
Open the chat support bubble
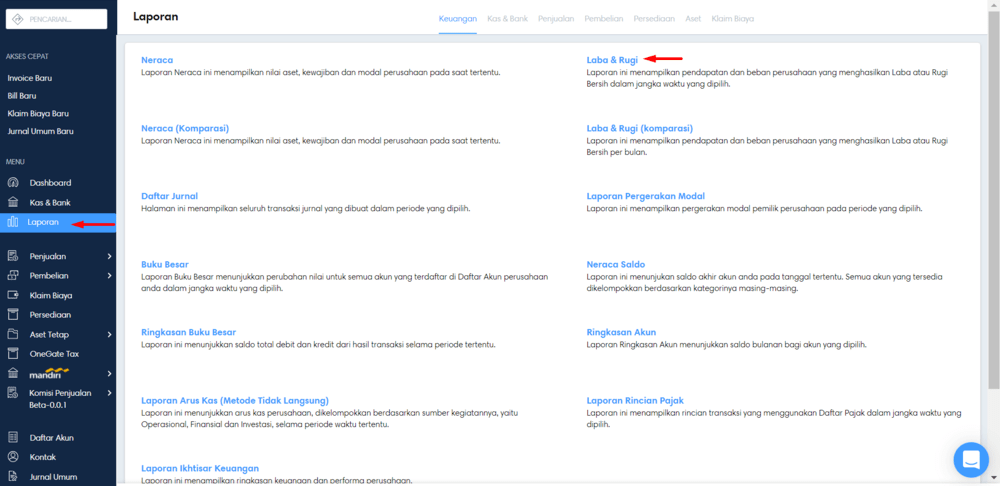(971, 459)
